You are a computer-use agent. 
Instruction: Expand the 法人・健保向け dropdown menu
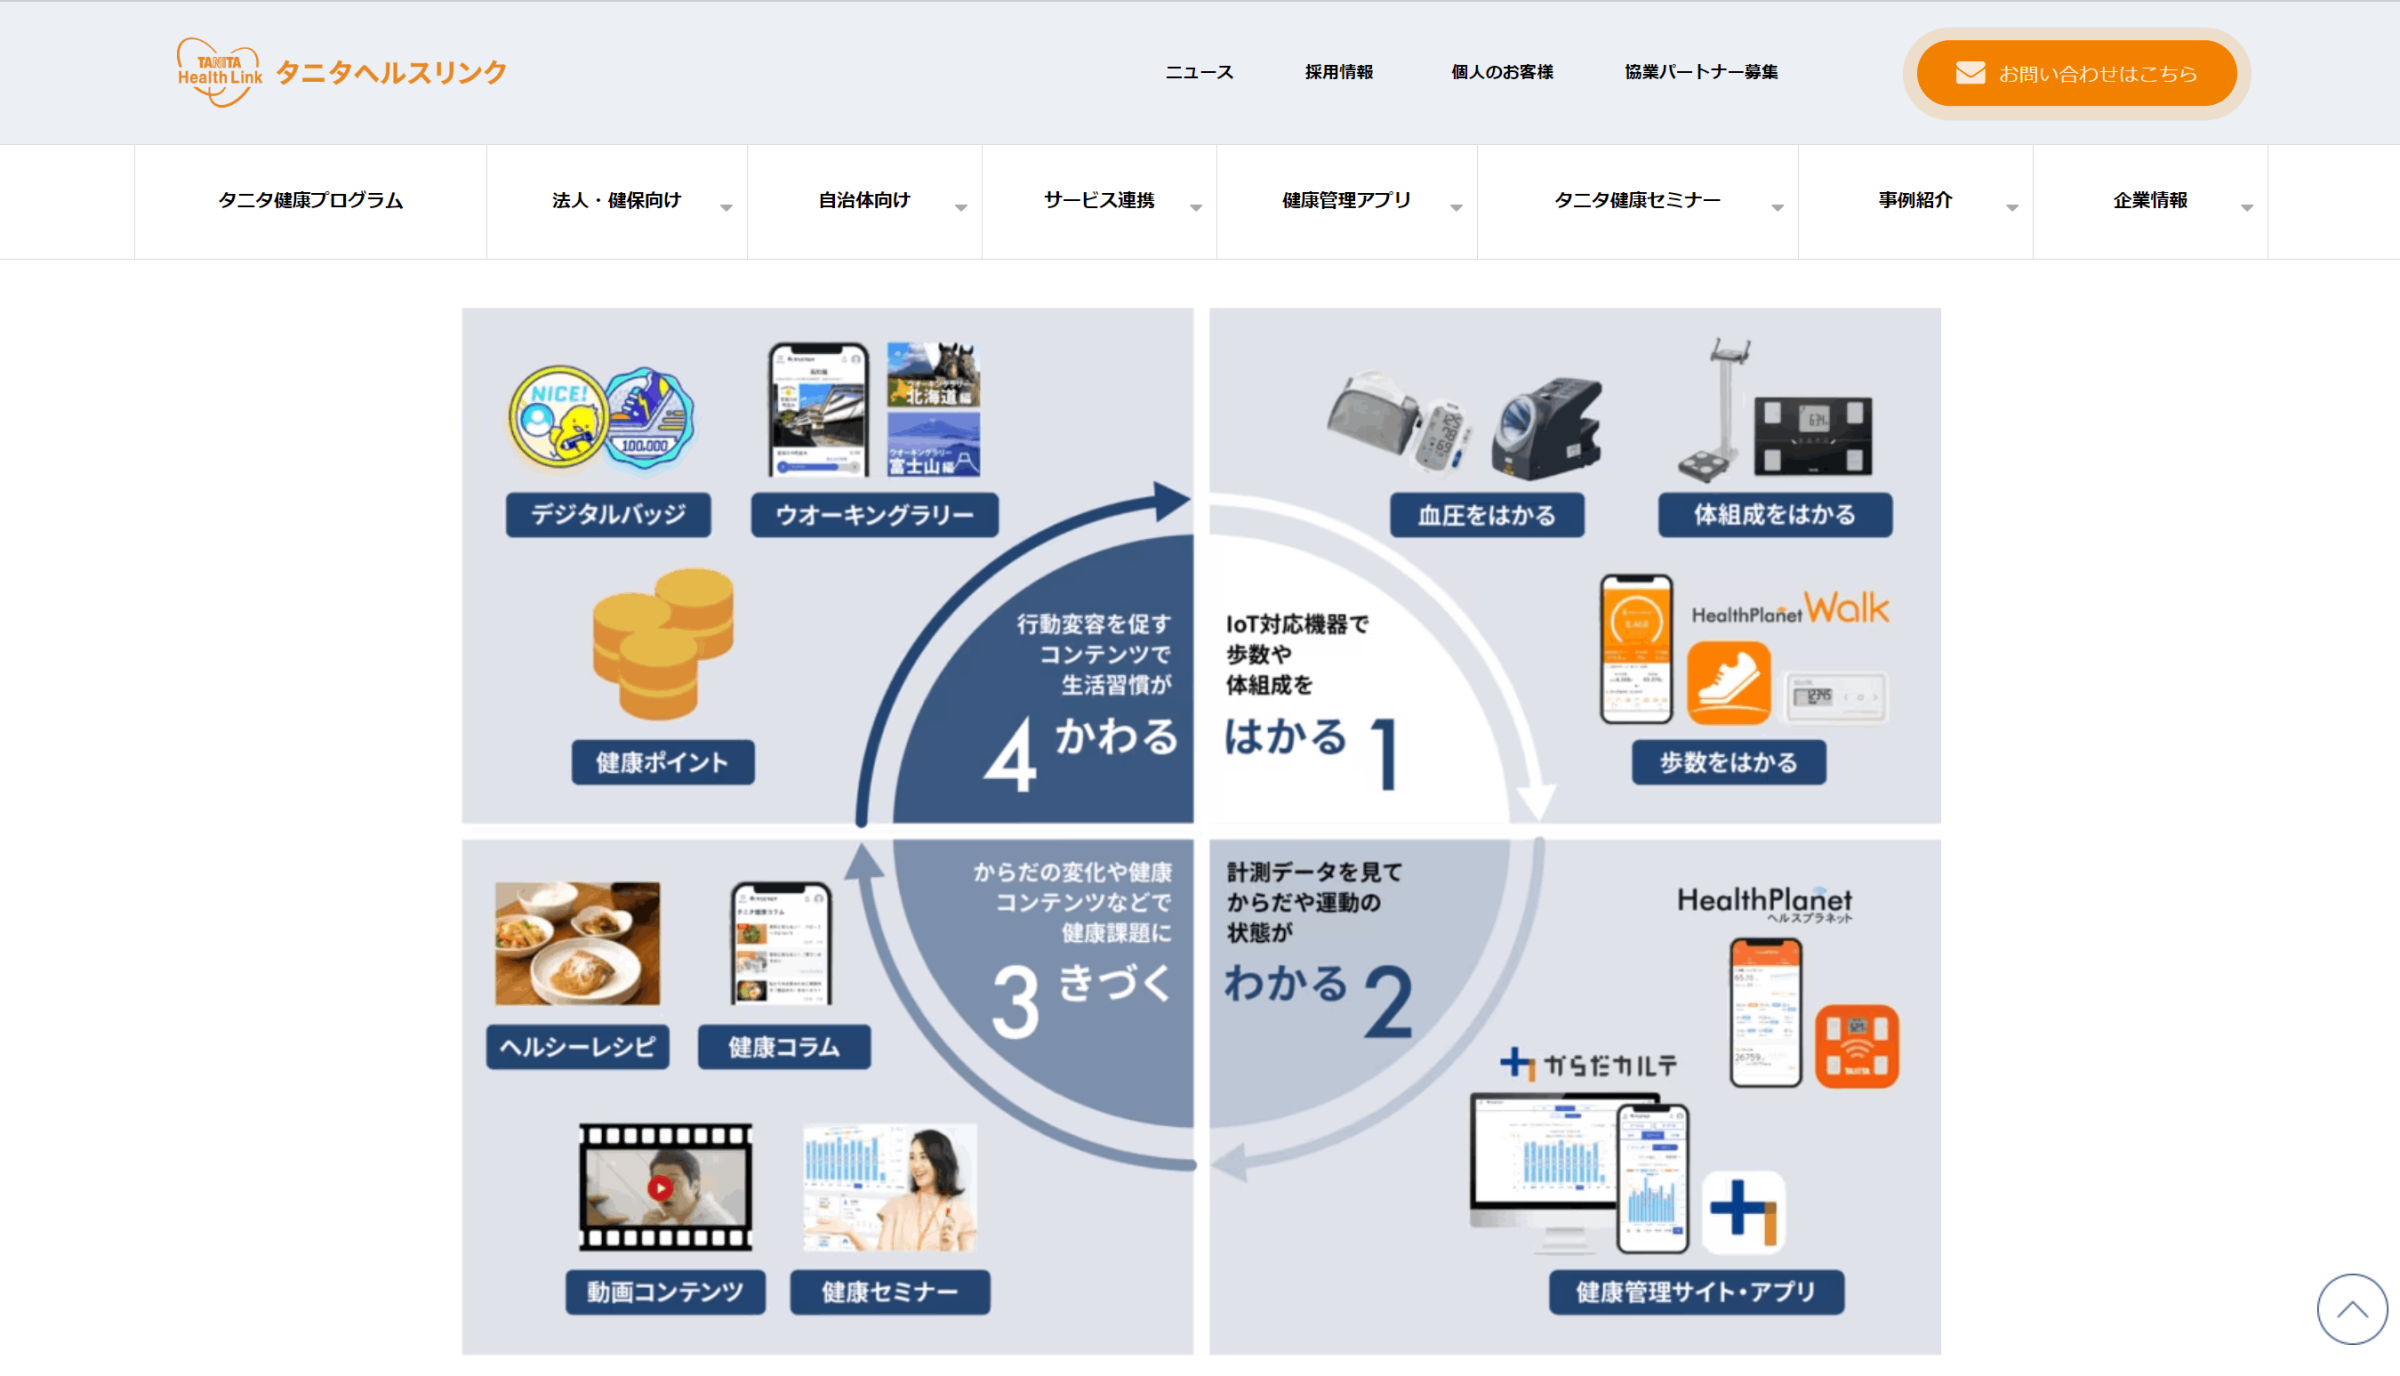pos(617,201)
